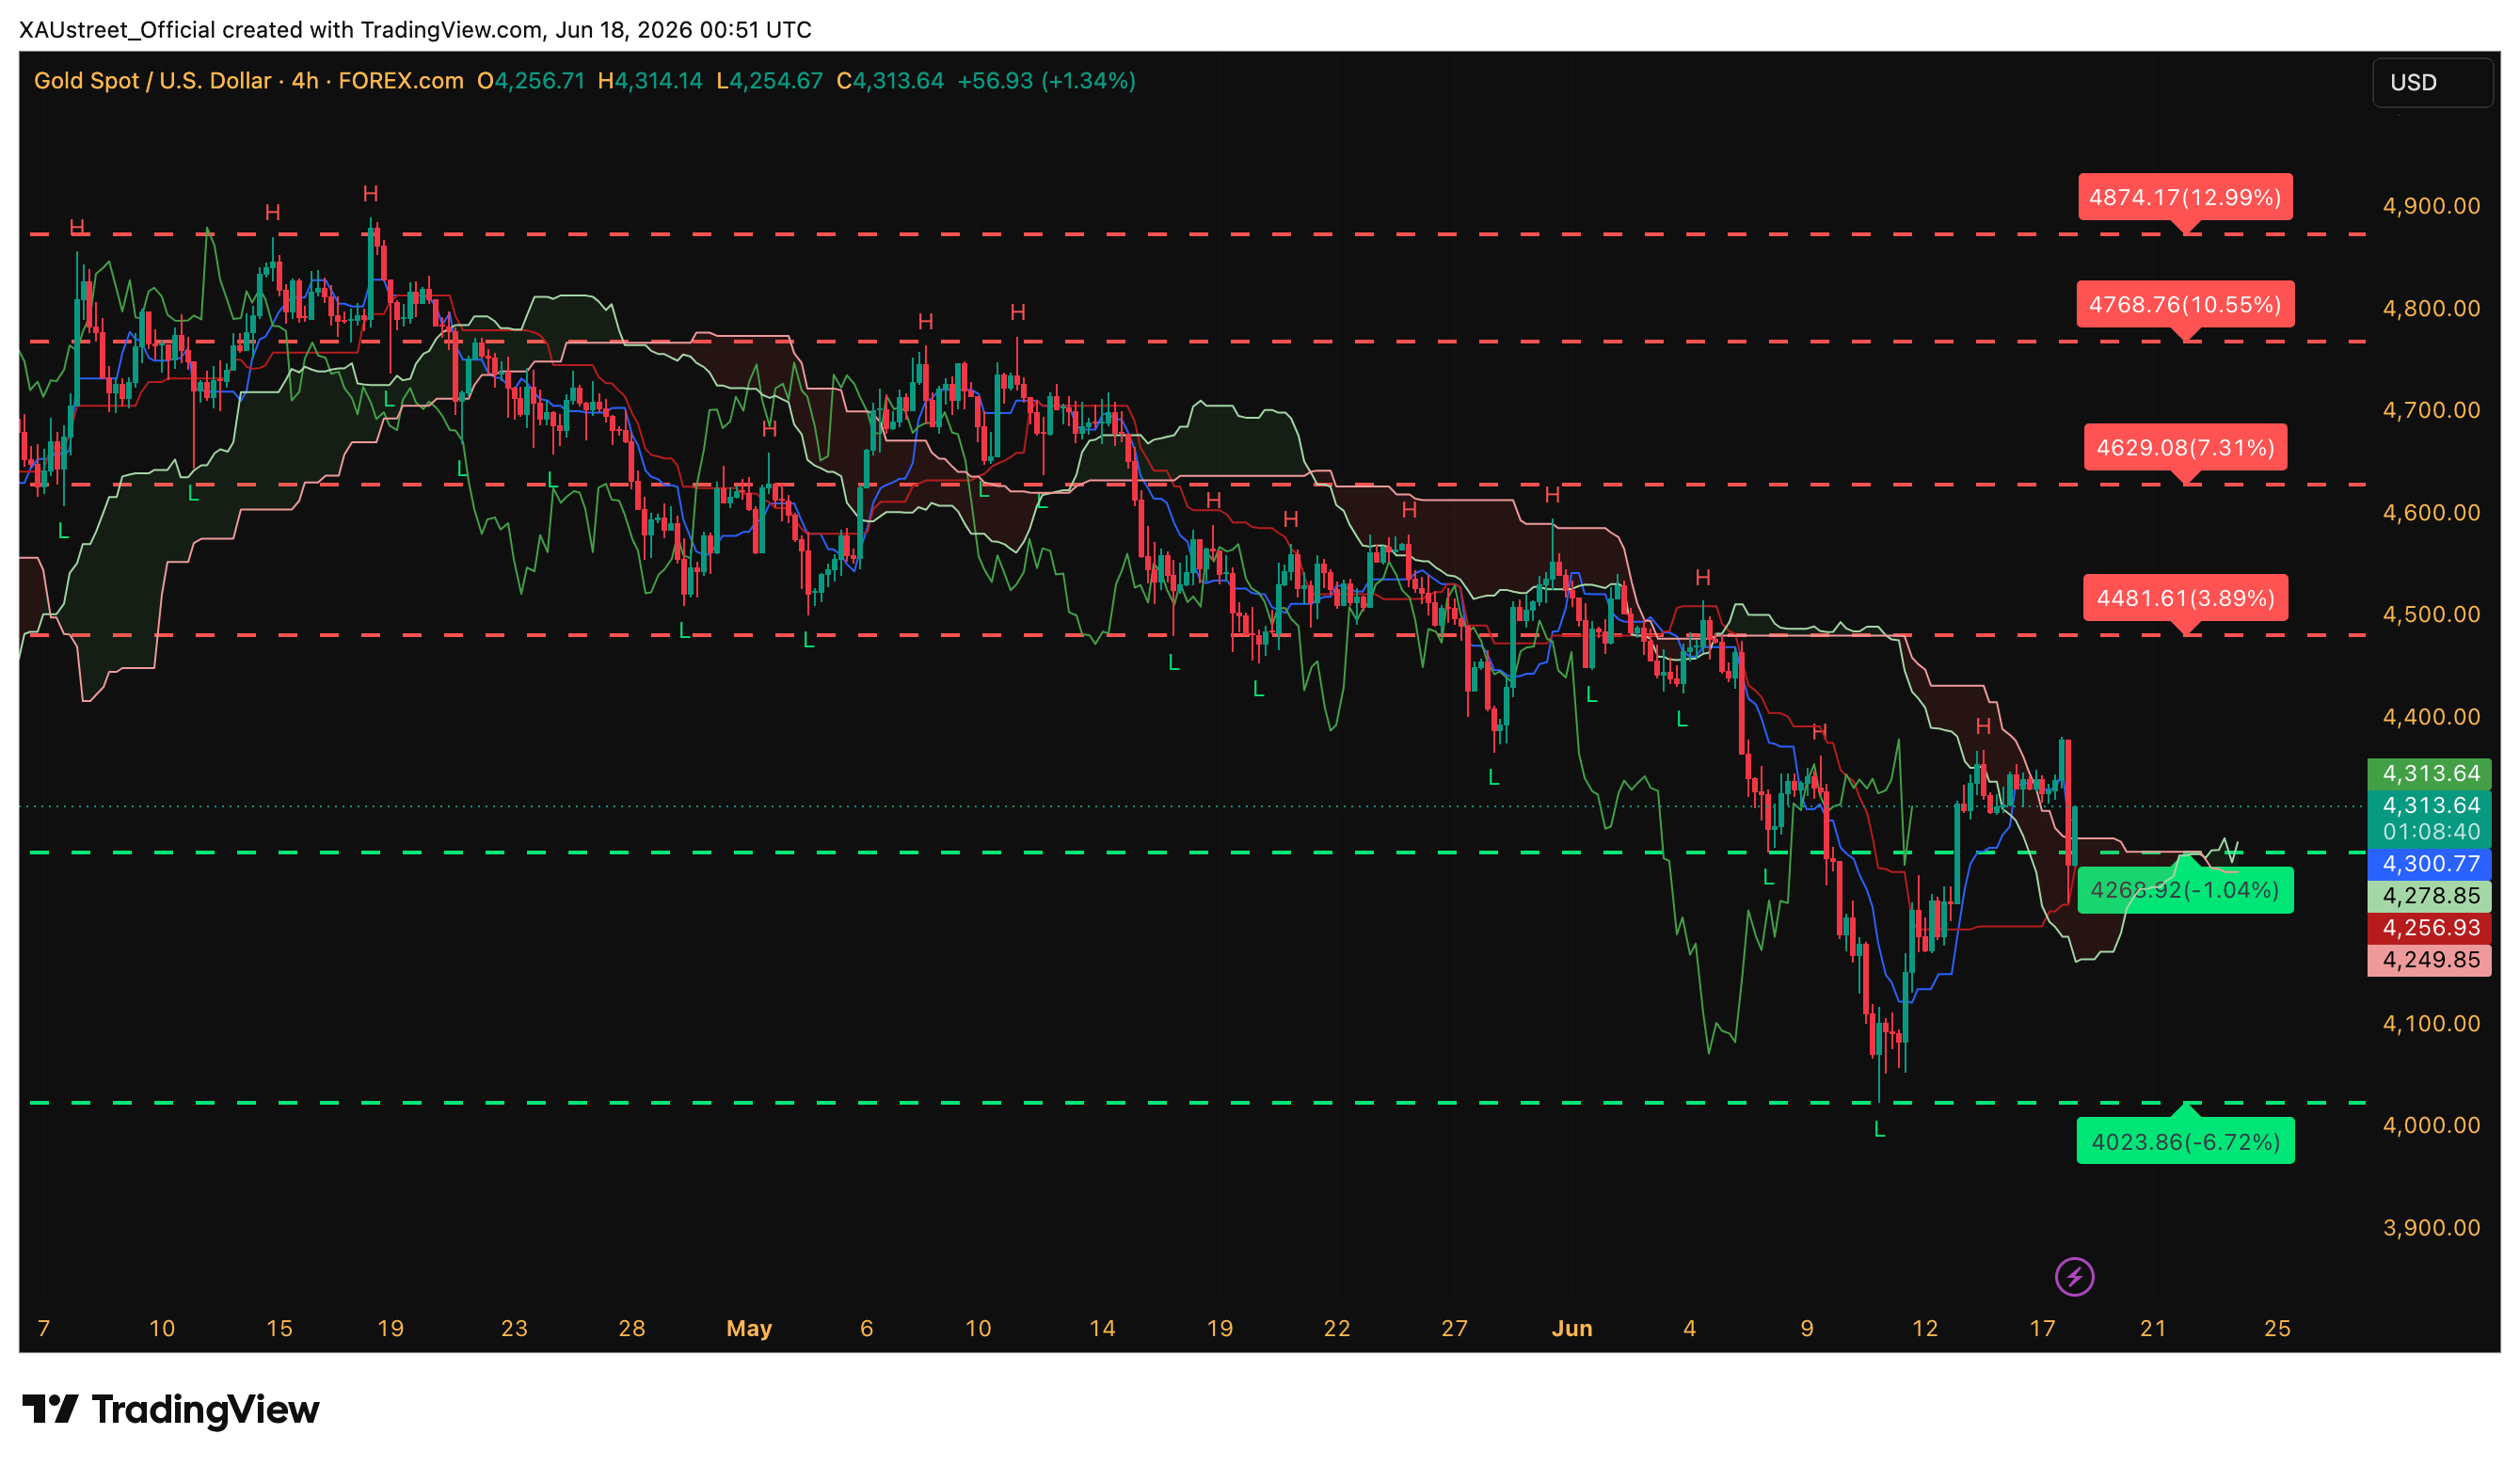Click the 3,900.00 price axis label
This screenshot has height=1466, width=2520.
[x=2431, y=1227]
